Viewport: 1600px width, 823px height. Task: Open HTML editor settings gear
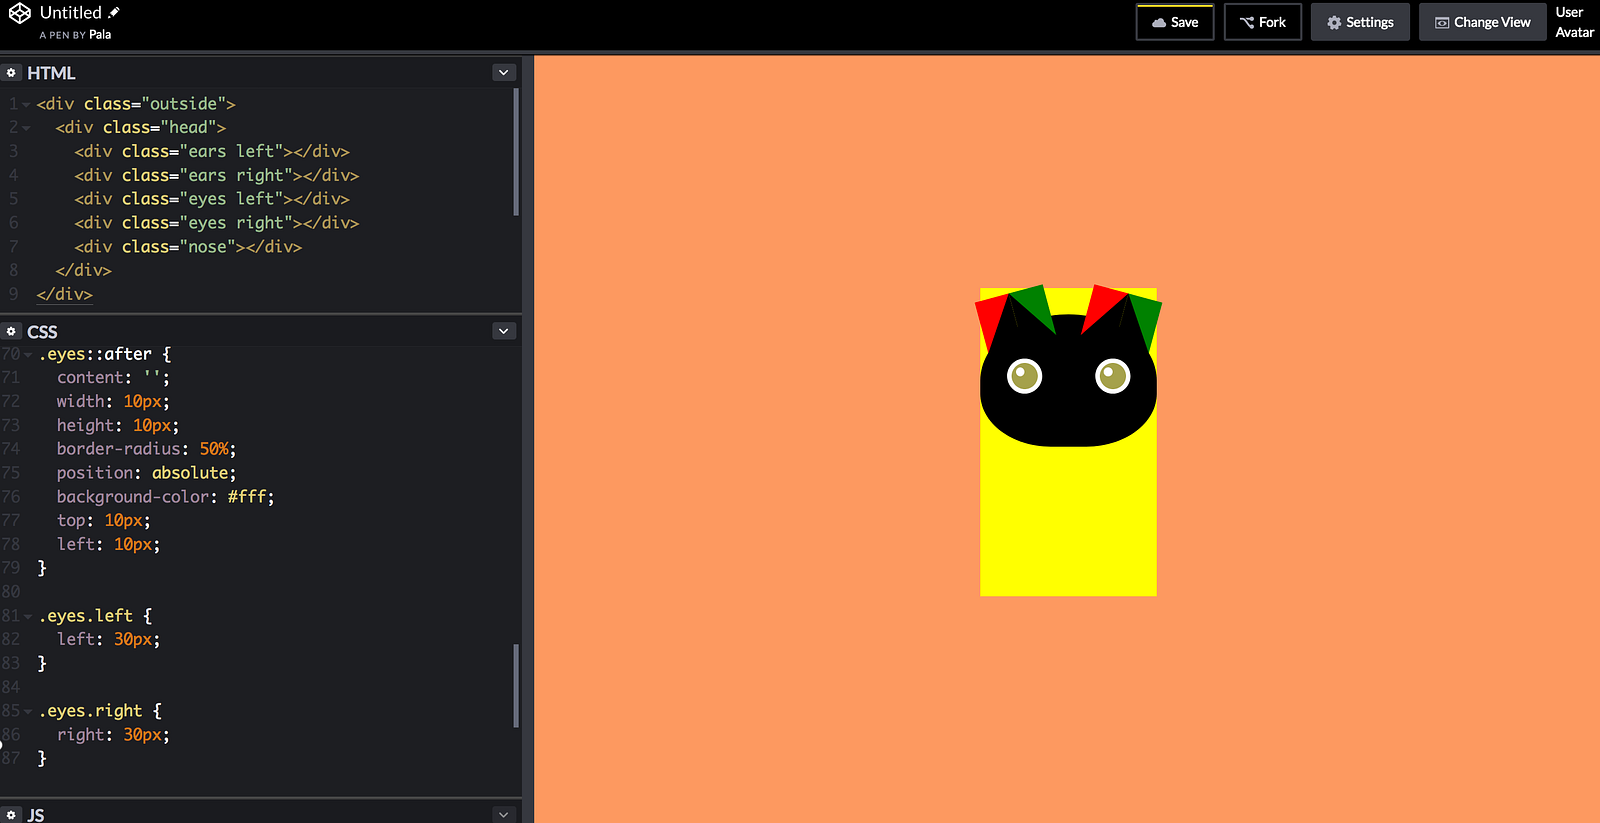(11, 73)
